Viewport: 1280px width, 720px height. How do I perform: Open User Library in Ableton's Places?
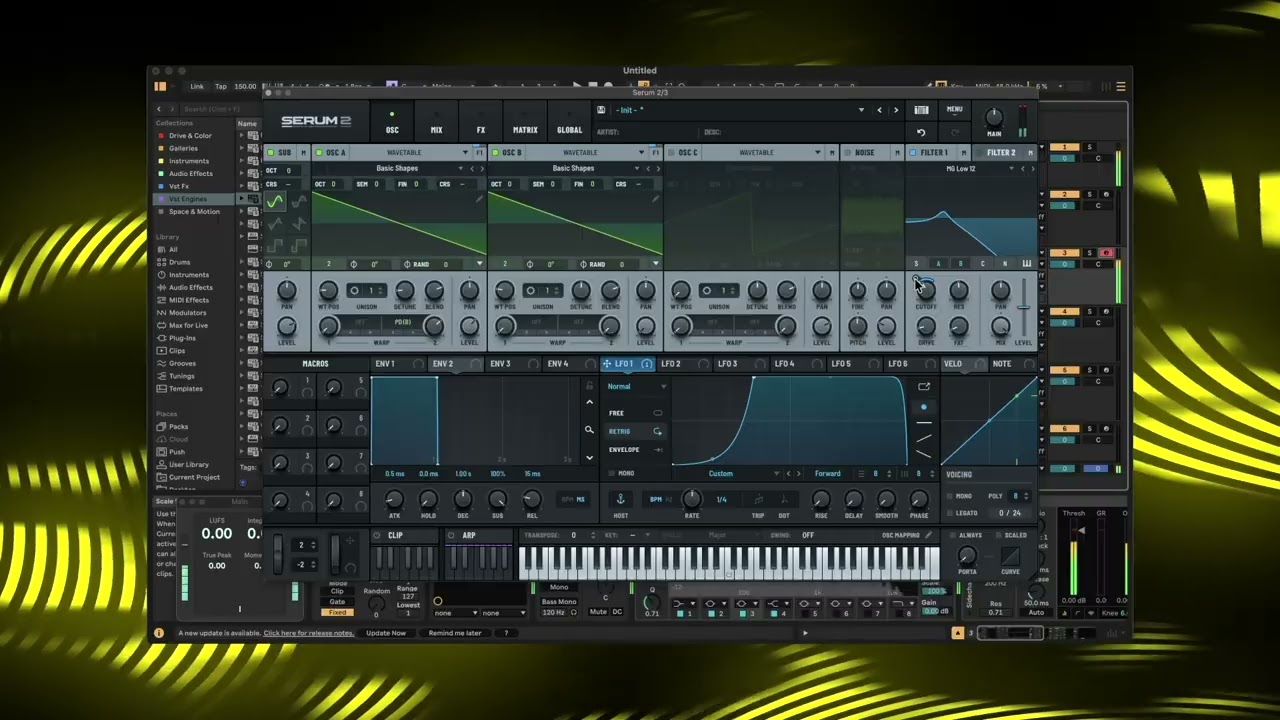pyautogui.click(x=188, y=464)
